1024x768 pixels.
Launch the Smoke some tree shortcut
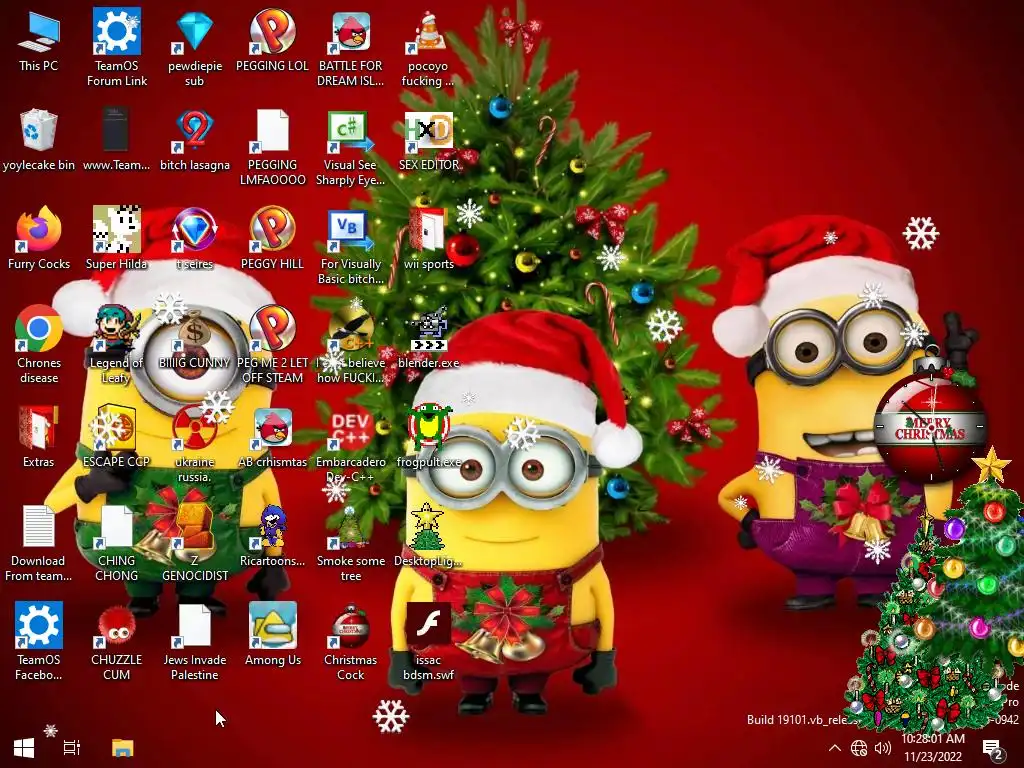[x=351, y=543]
